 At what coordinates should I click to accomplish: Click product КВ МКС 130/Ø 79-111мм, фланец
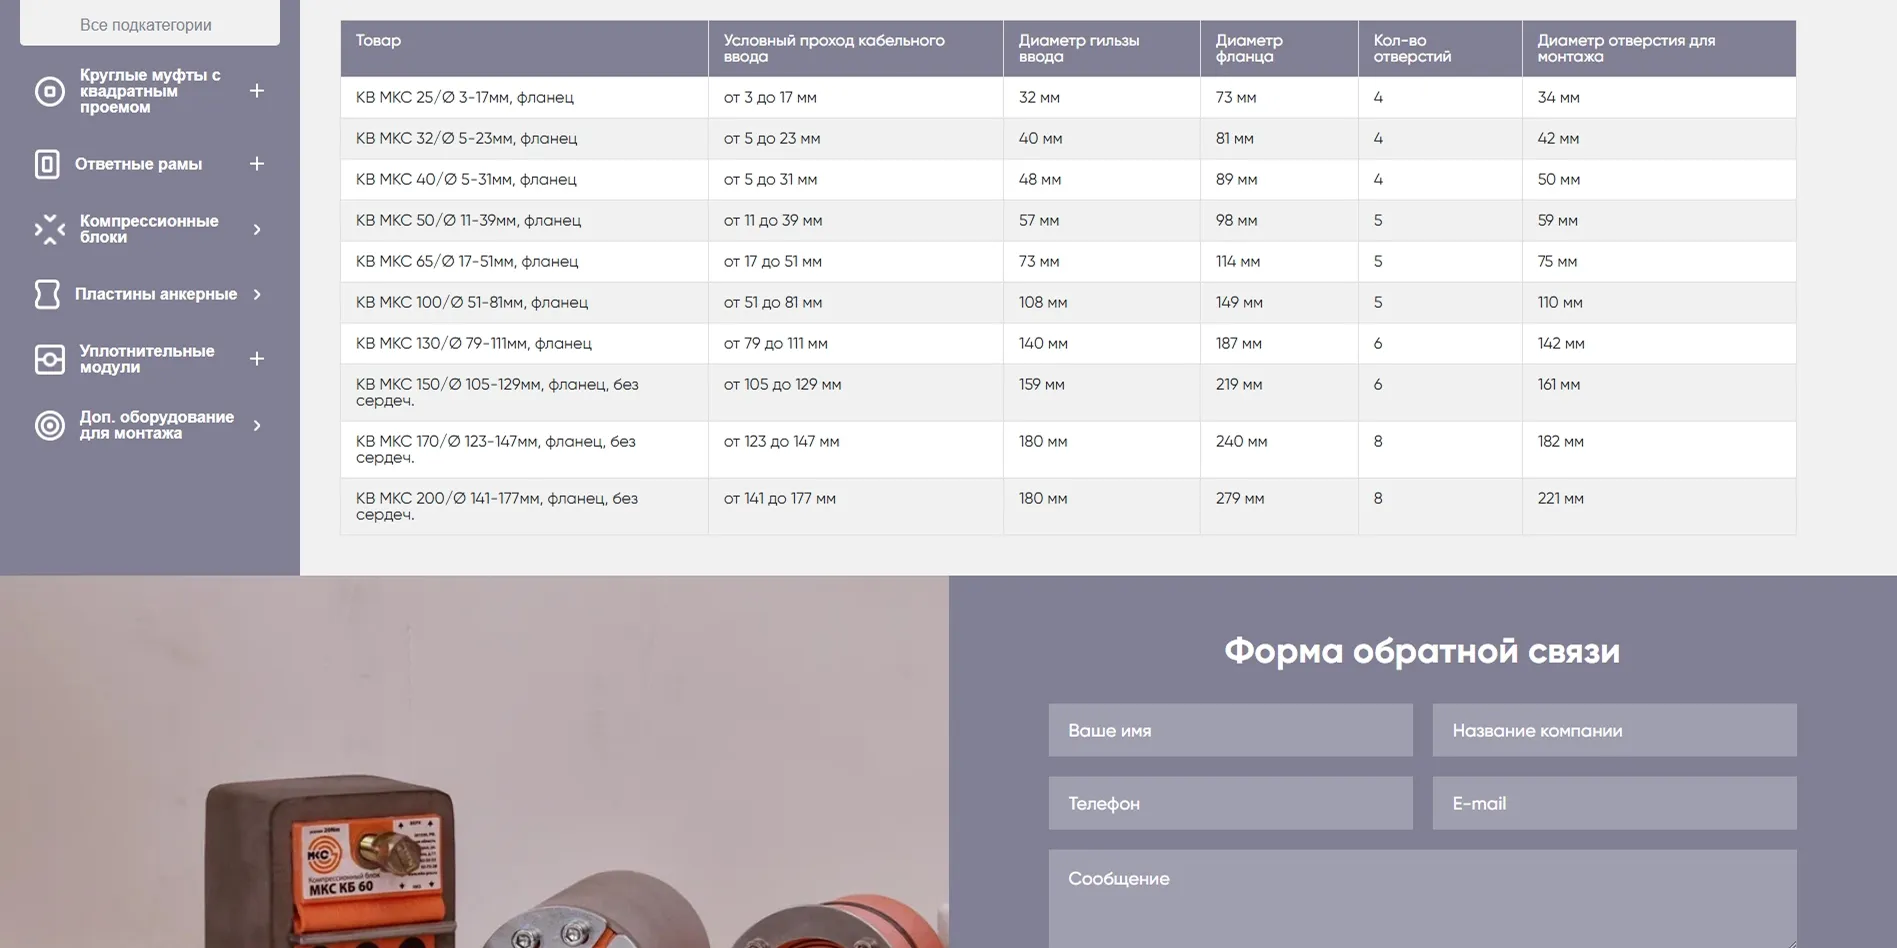[474, 343]
